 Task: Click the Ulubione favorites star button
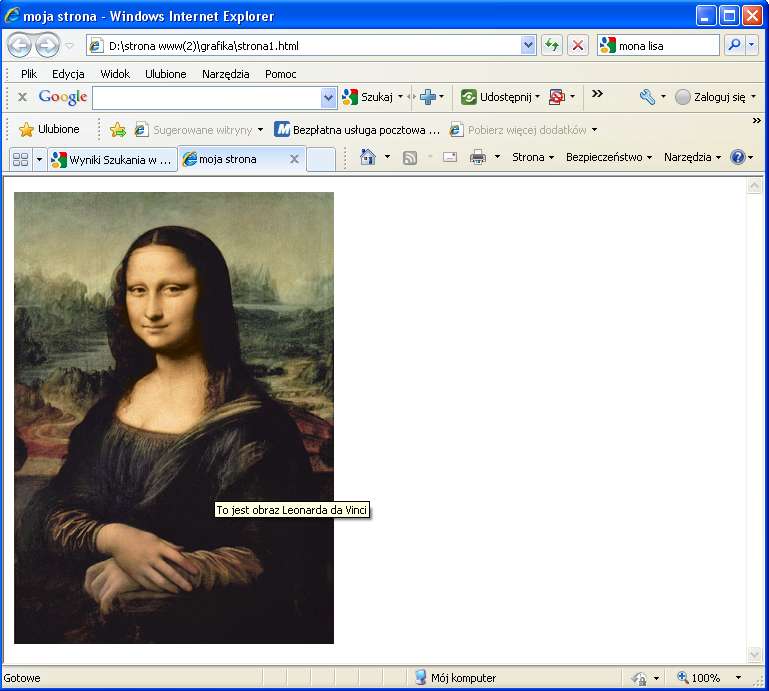click(49, 129)
